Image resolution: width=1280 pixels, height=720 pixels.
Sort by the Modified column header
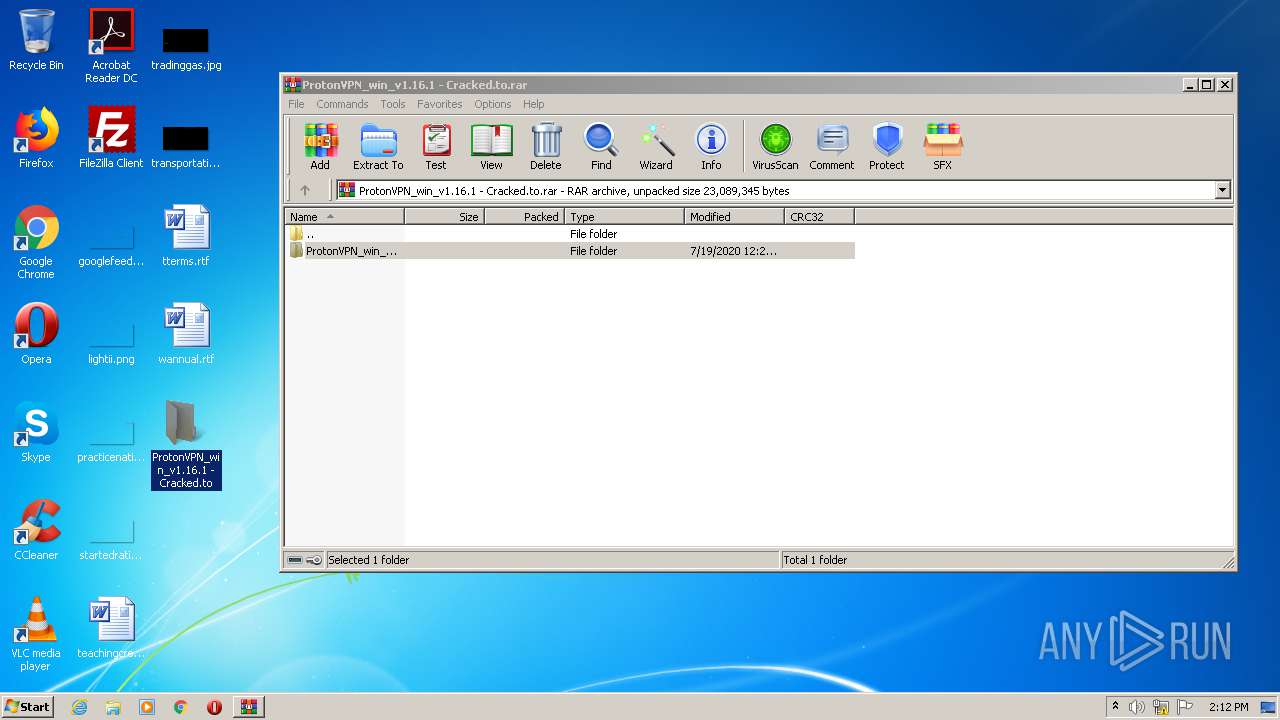pyautogui.click(x=735, y=216)
